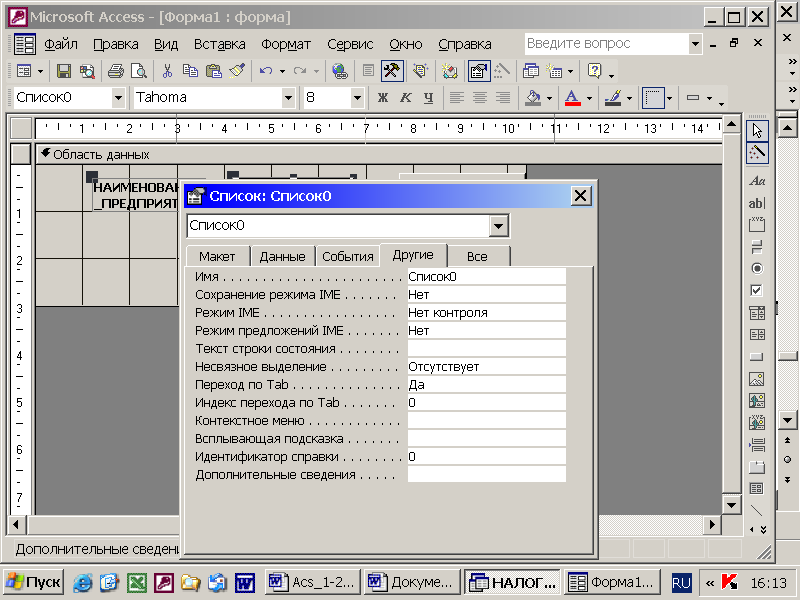The image size is (800, 600).
Task: Open the Tahoma font dropdown
Action: (x=288, y=97)
